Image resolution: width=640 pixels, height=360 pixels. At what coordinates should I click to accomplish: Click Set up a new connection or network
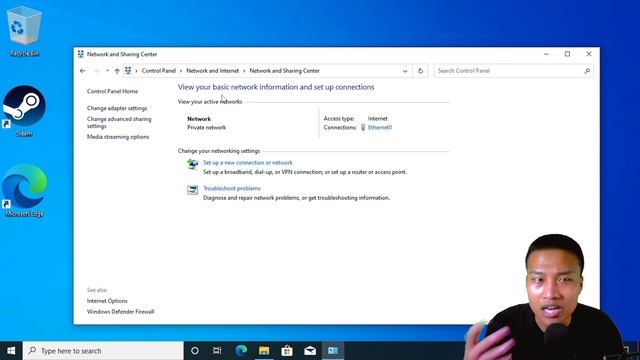(247, 162)
